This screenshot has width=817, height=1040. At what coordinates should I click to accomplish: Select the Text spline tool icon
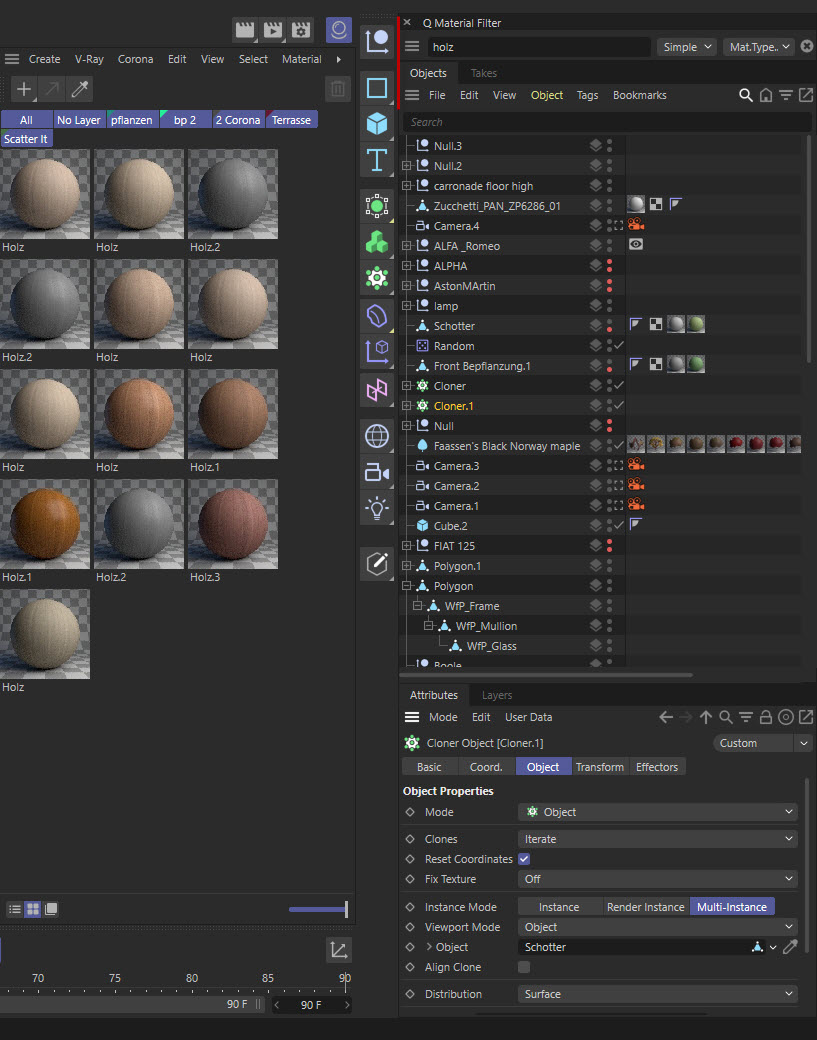coord(377,160)
